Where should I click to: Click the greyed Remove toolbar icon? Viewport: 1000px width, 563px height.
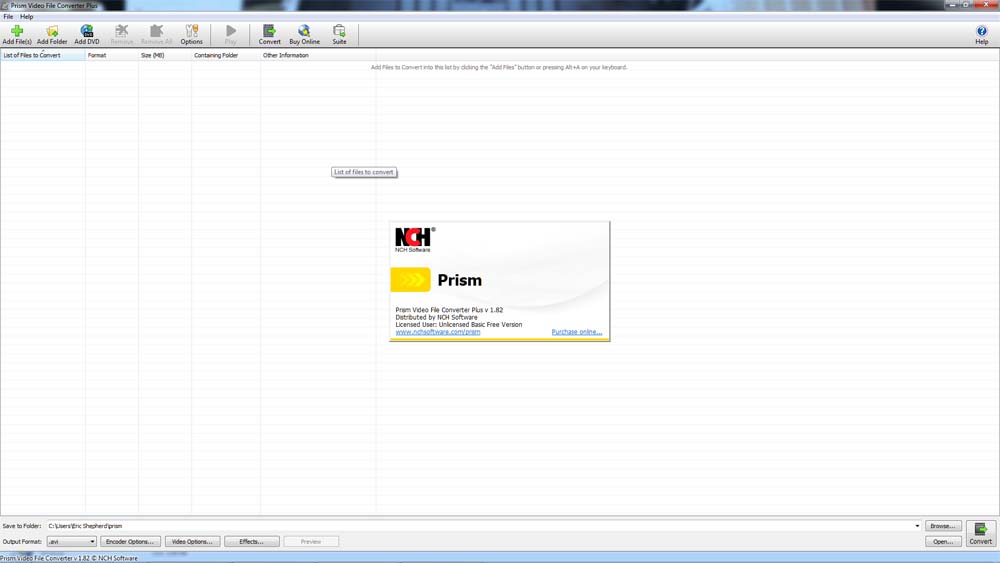[x=121, y=34]
